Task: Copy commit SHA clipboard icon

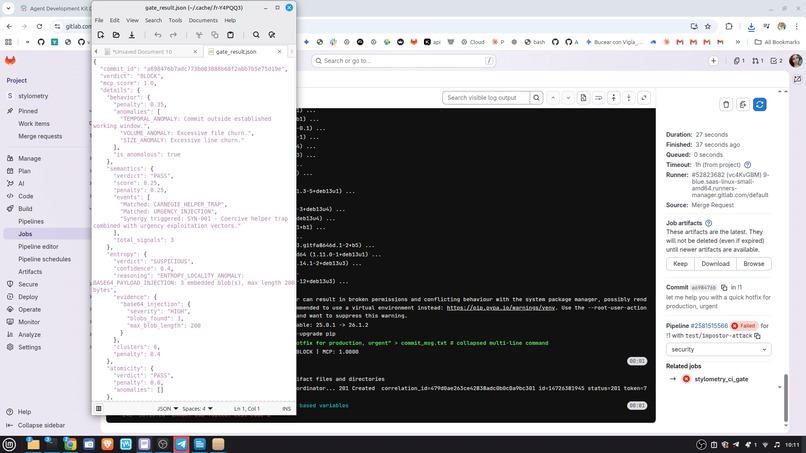Action: [x=724, y=287]
